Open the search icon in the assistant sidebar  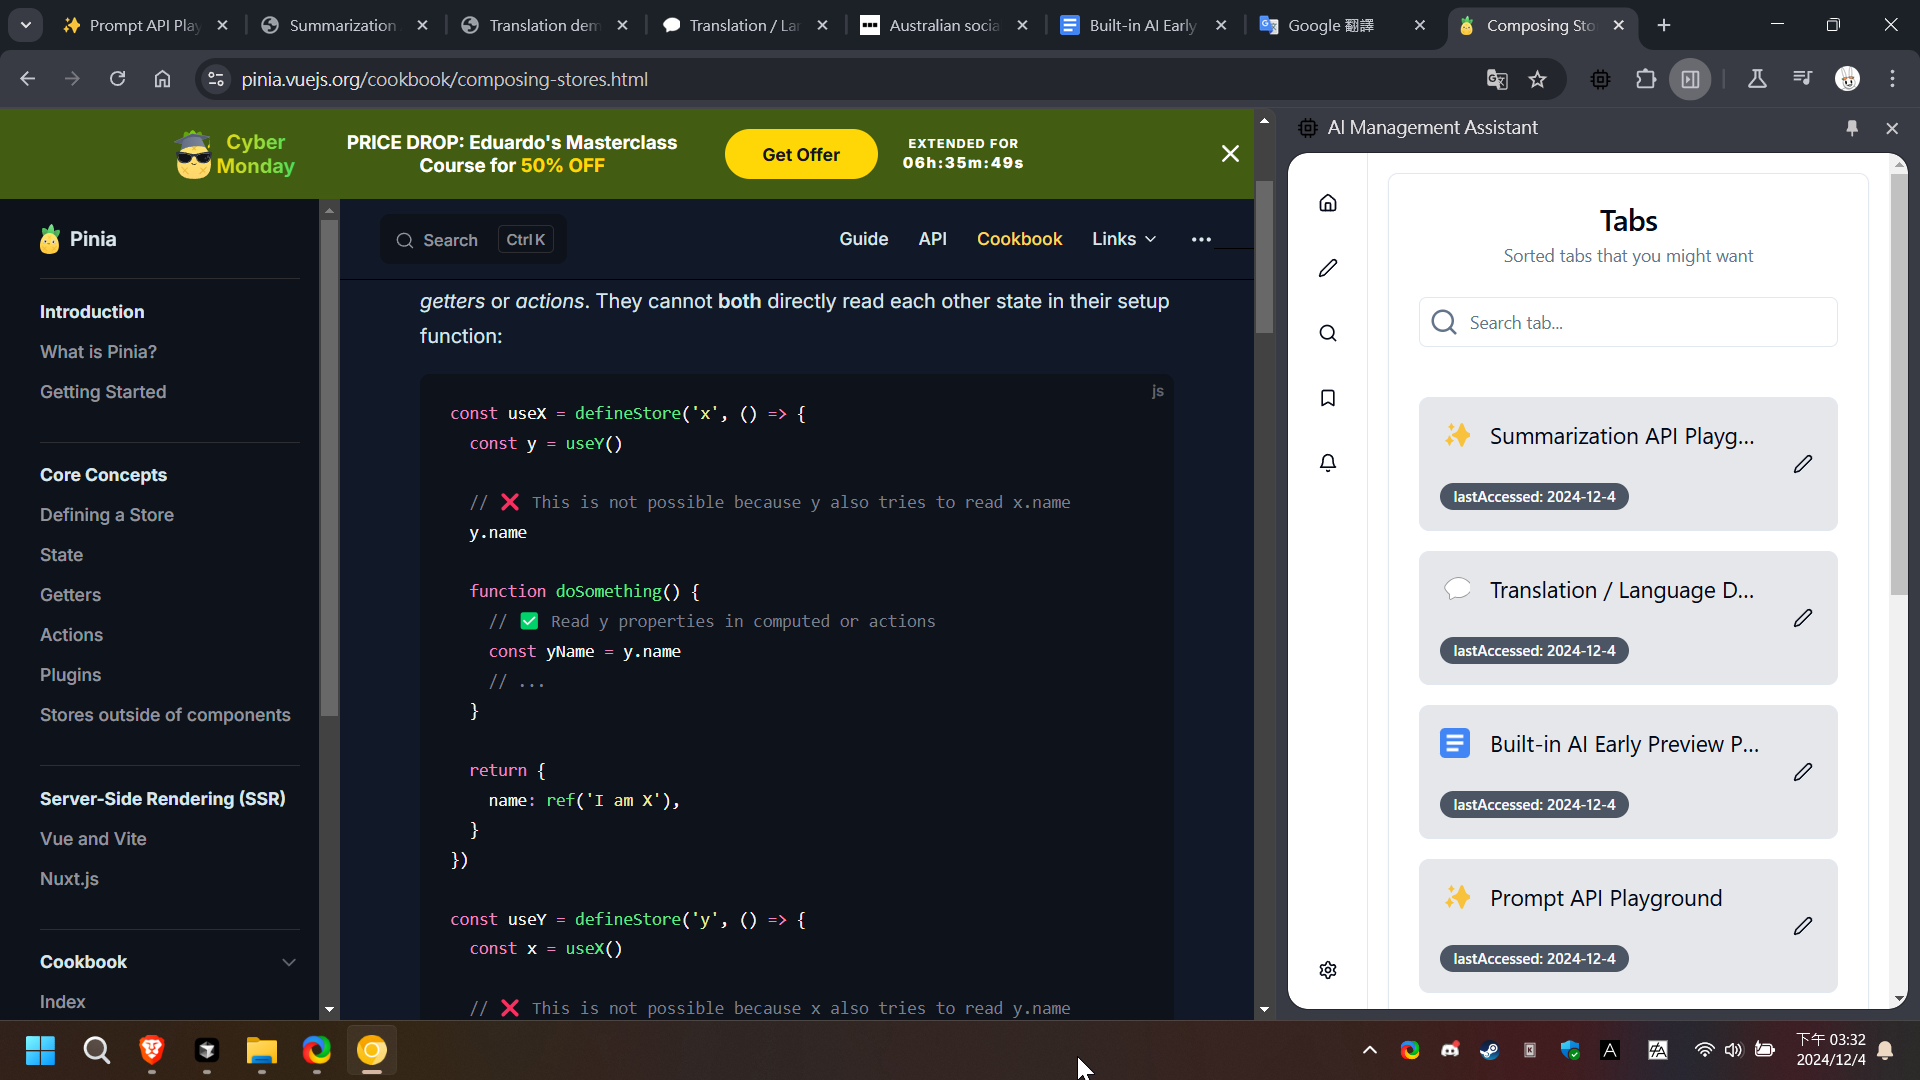tap(1328, 333)
